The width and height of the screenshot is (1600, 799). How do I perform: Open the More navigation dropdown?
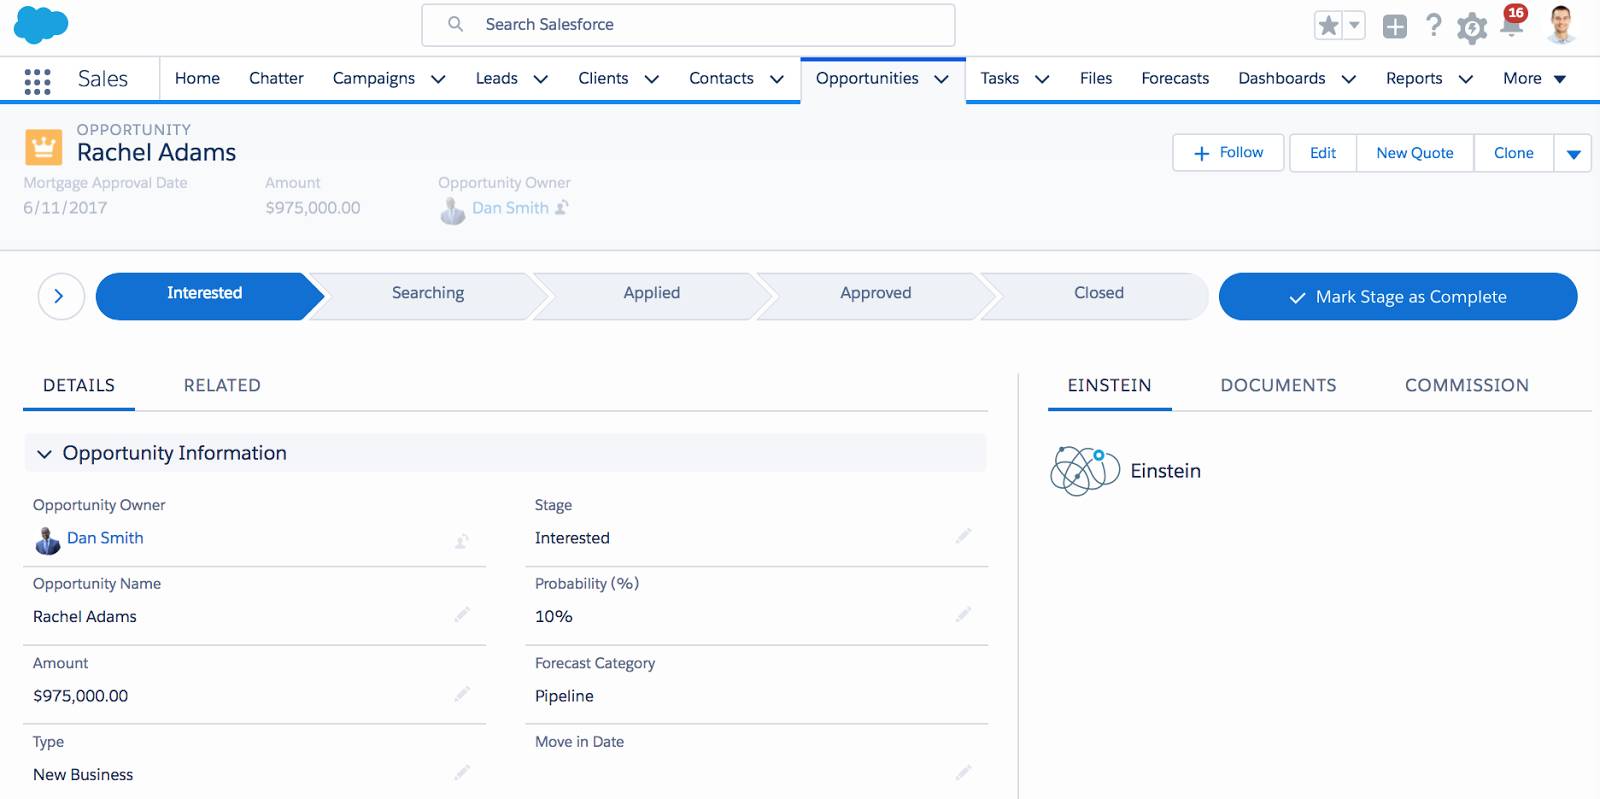coord(1535,79)
